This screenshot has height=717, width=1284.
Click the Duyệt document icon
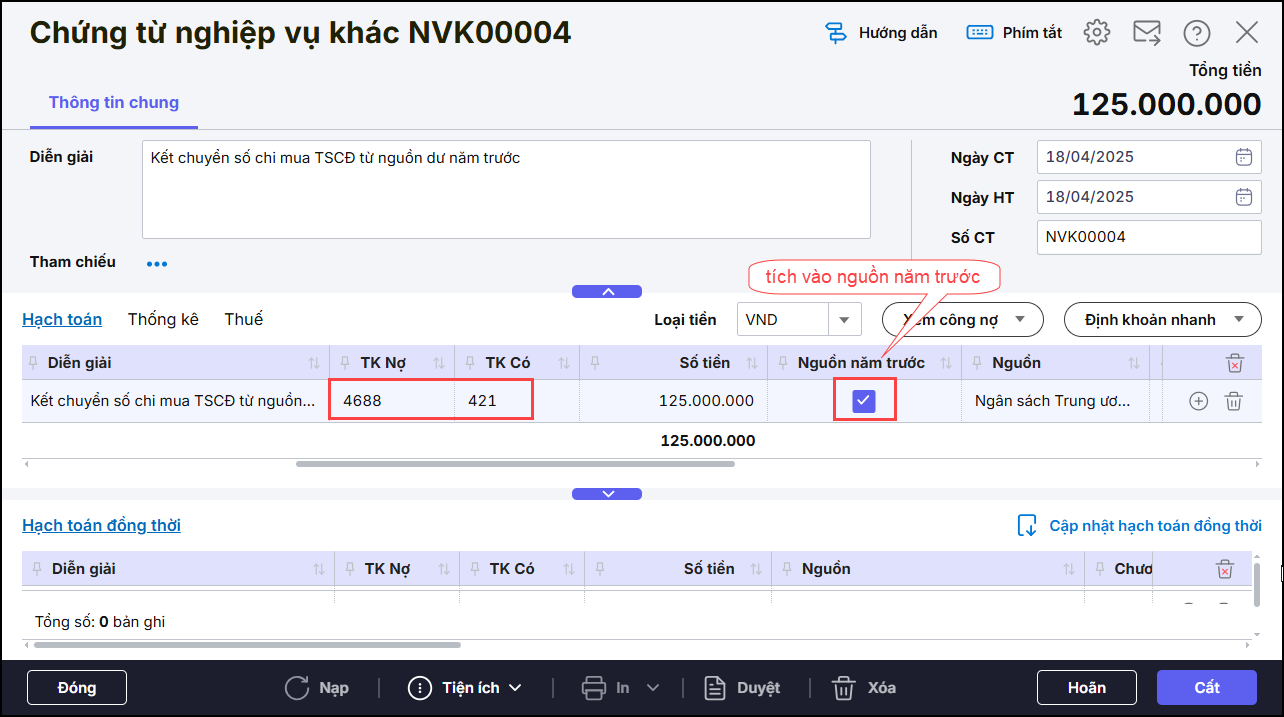coord(715,688)
